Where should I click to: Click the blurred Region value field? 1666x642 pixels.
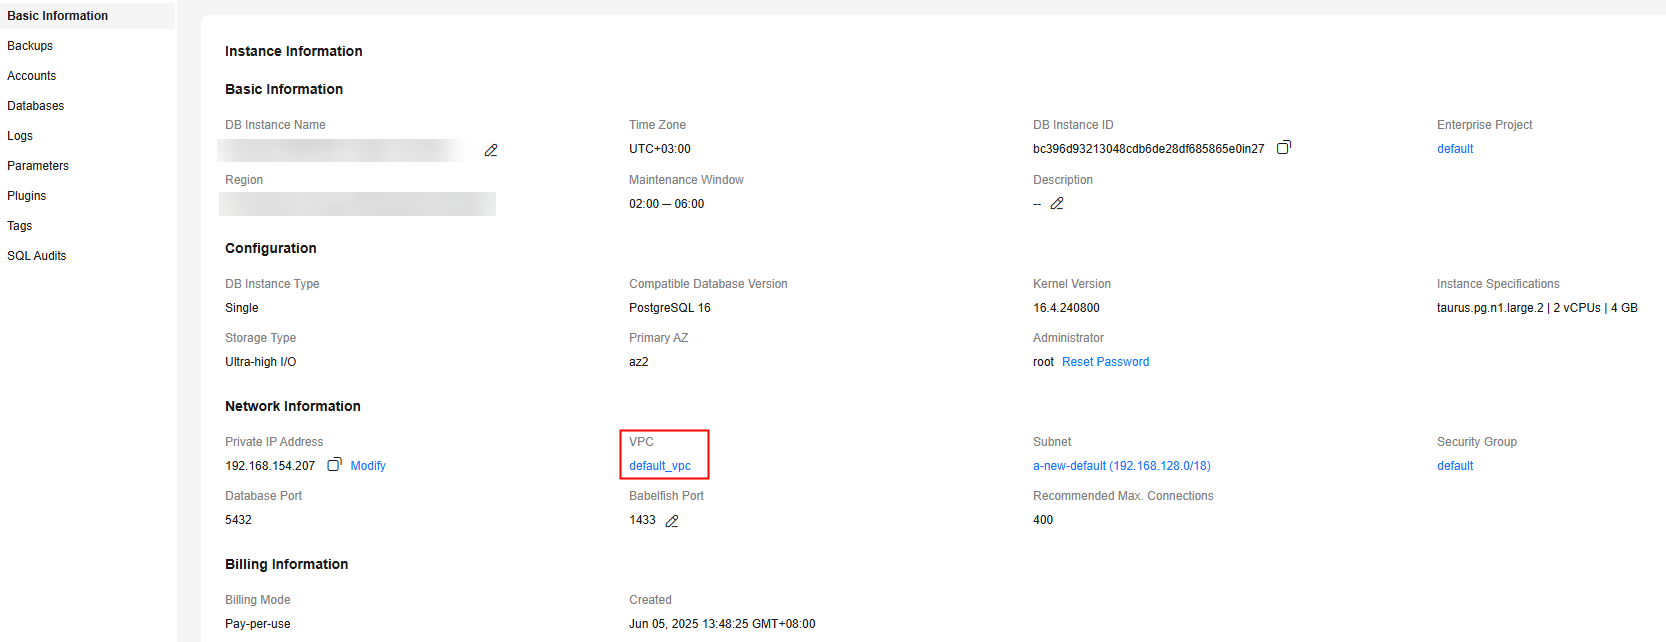coord(358,204)
